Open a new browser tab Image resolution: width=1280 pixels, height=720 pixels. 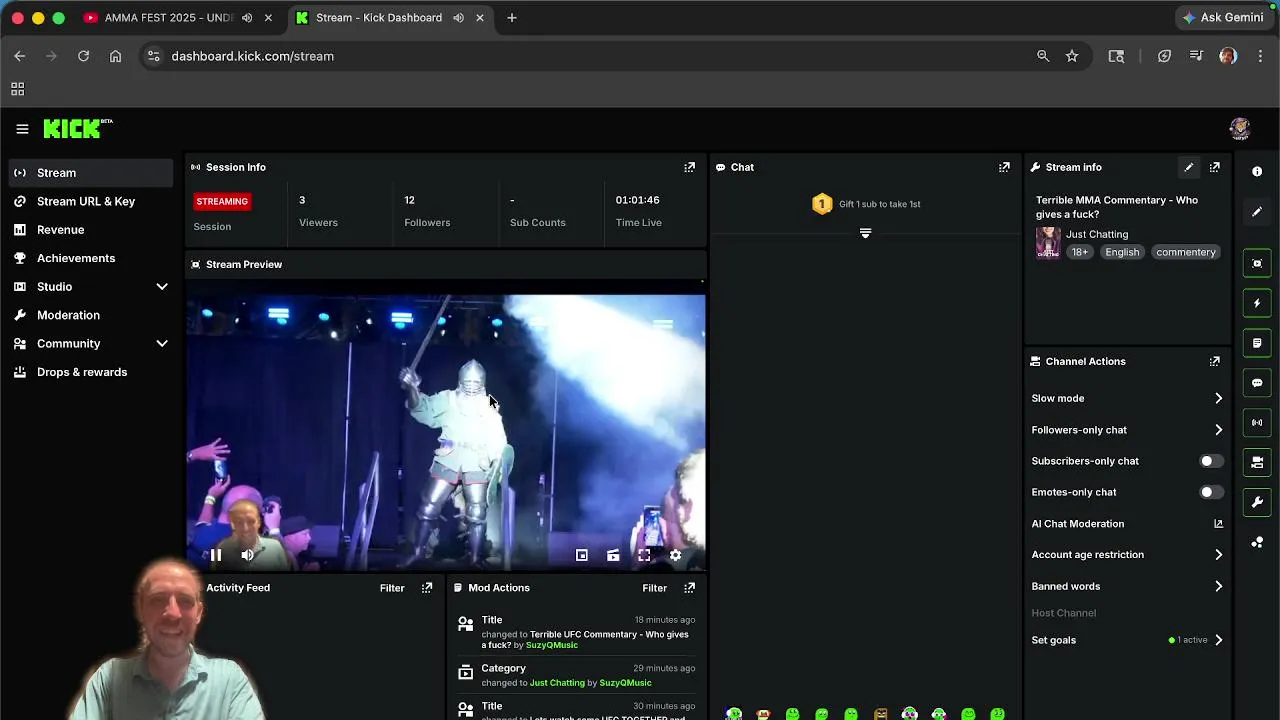(x=512, y=18)
